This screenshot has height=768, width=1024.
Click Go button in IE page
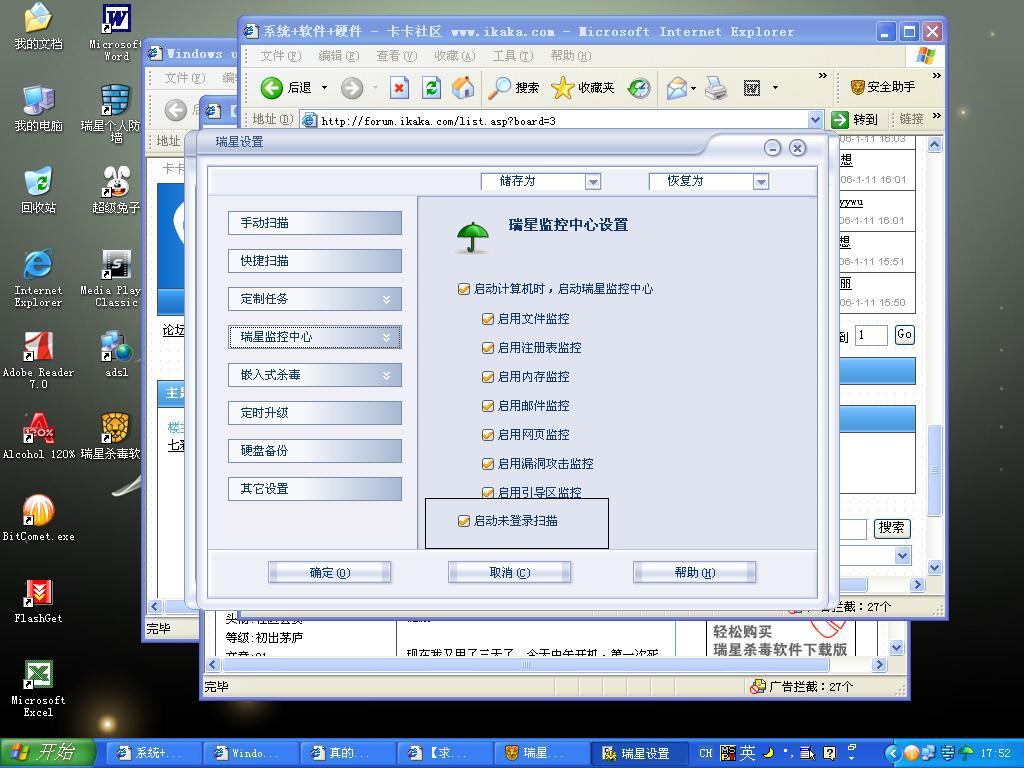(x=904, y=335)
